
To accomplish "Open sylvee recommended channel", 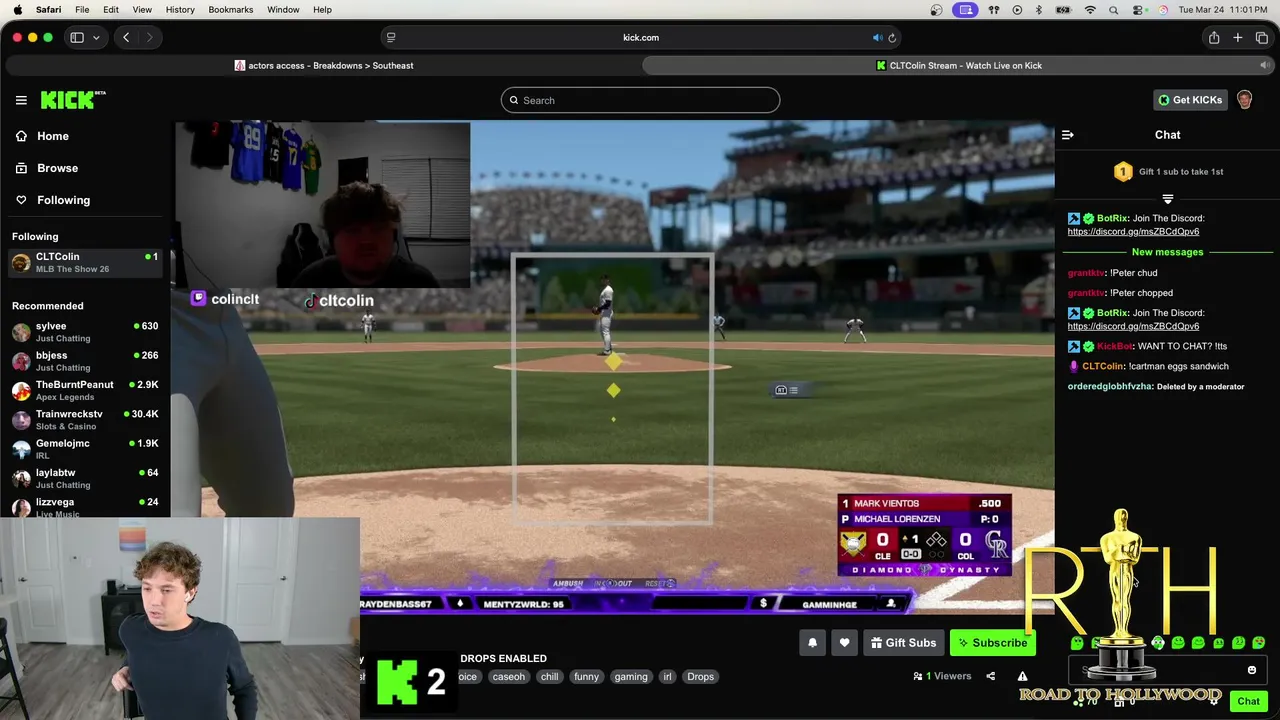I will pos(85,332).
